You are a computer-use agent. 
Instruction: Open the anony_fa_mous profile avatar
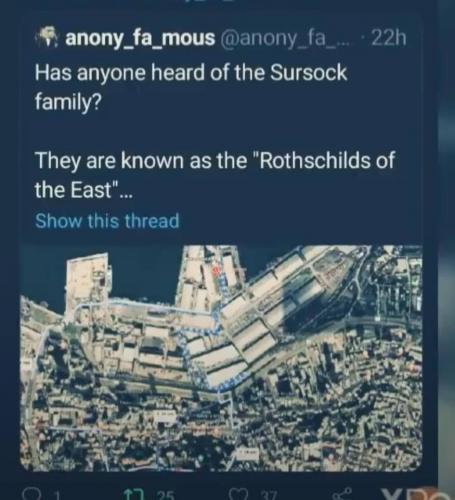[x=47, y=36]
